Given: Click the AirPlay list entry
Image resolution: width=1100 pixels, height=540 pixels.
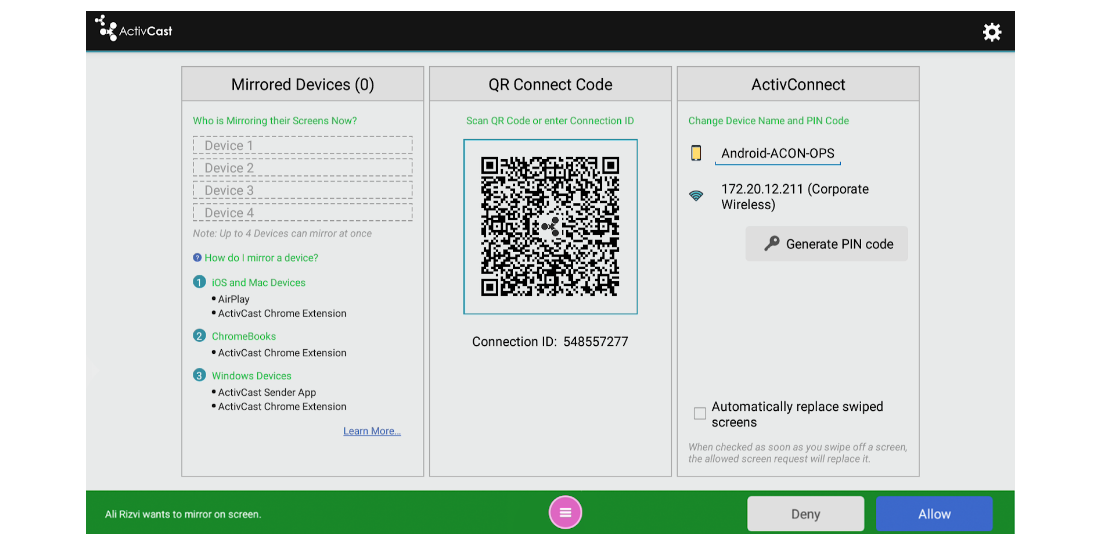Looking at the screenshot, I should 234,299.
